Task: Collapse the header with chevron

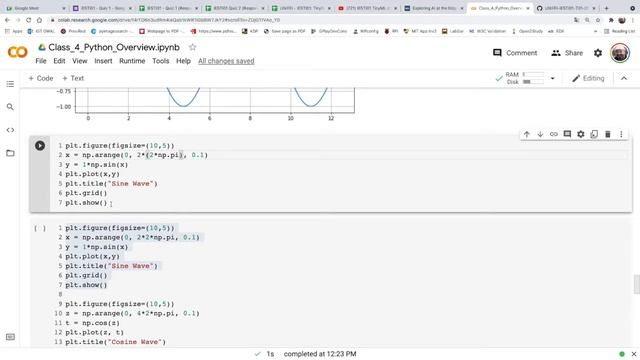Action: click(x=624, y=78)
